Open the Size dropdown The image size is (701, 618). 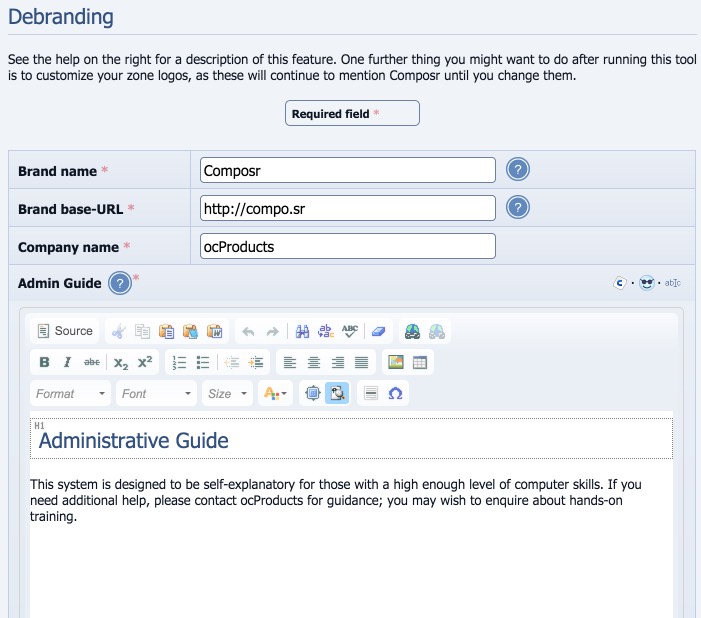[227, 394]
